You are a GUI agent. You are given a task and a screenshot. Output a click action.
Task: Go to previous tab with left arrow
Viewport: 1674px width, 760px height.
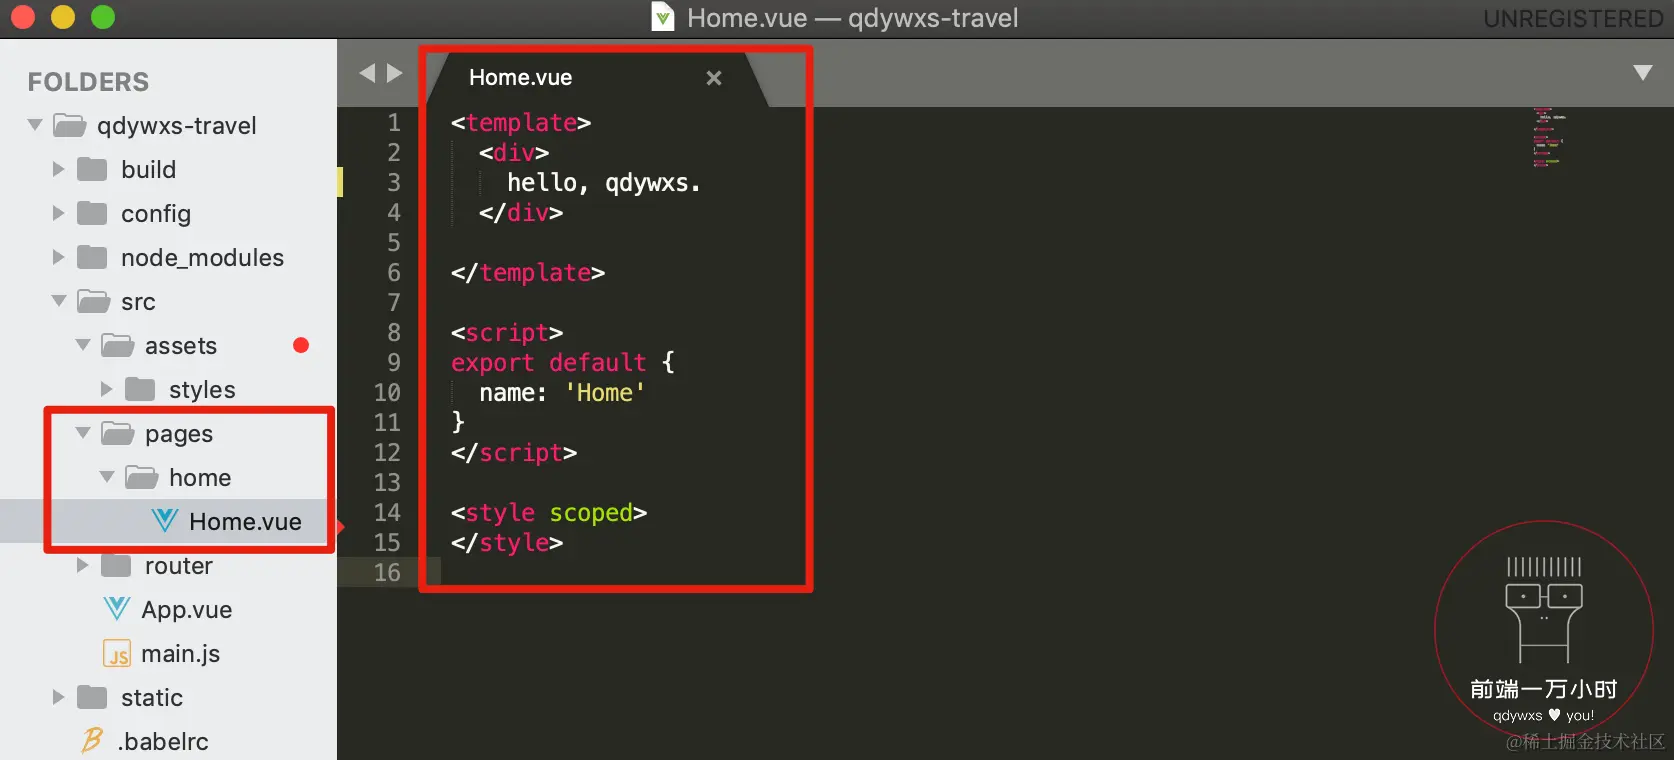(x=367, y=73)
